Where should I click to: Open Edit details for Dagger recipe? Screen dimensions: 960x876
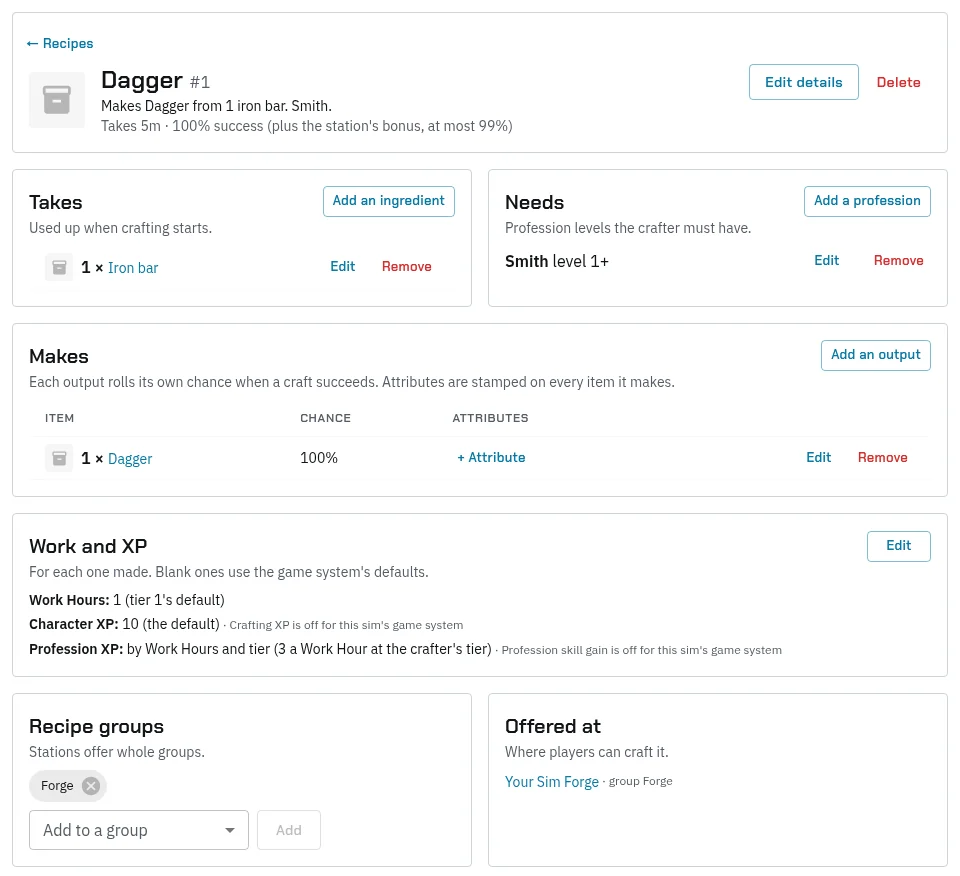[x=803, y=82]
